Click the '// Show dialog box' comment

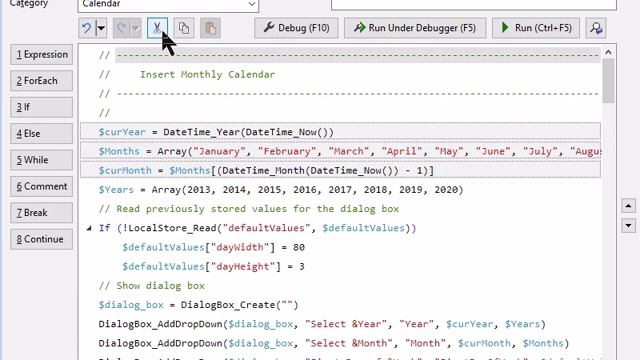[151, 286]
